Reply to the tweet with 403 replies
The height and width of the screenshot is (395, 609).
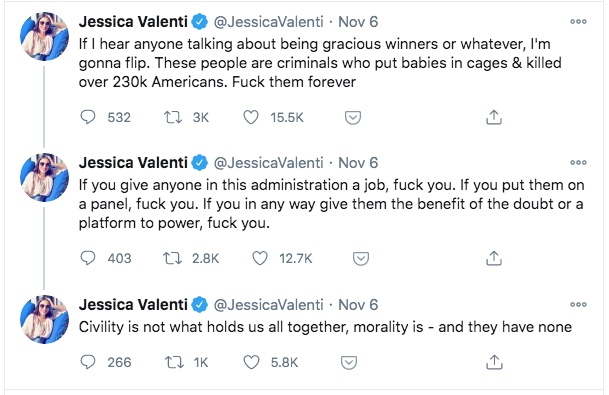coord(88,258)
